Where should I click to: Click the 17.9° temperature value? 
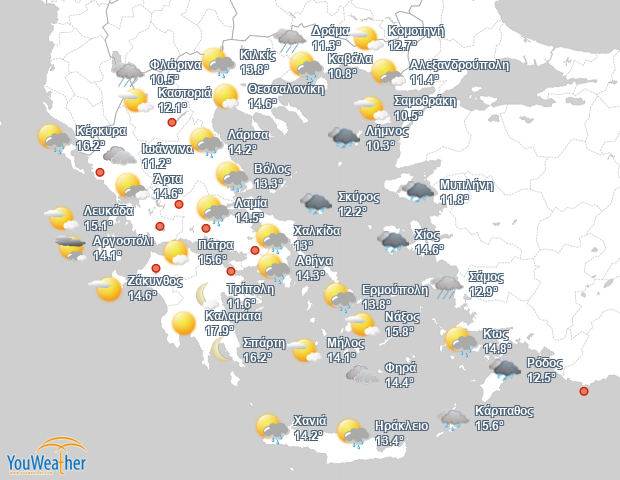(220, 330)
